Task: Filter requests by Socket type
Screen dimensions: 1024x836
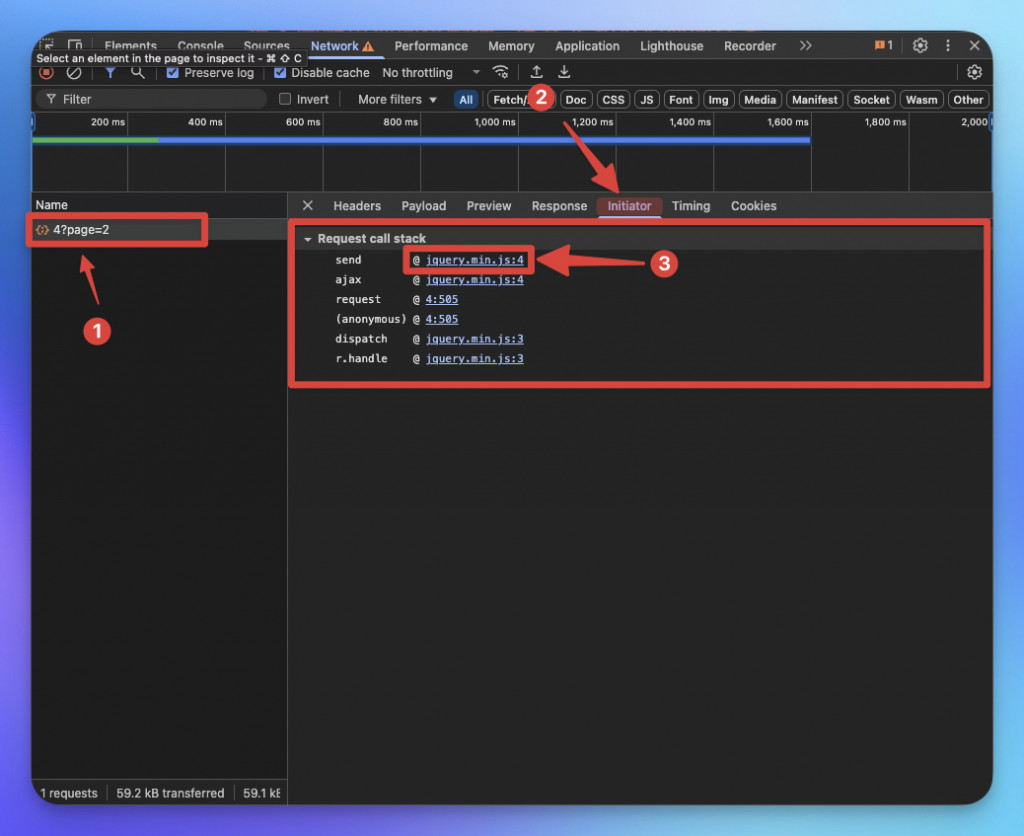Action: (x=871, y=100)
